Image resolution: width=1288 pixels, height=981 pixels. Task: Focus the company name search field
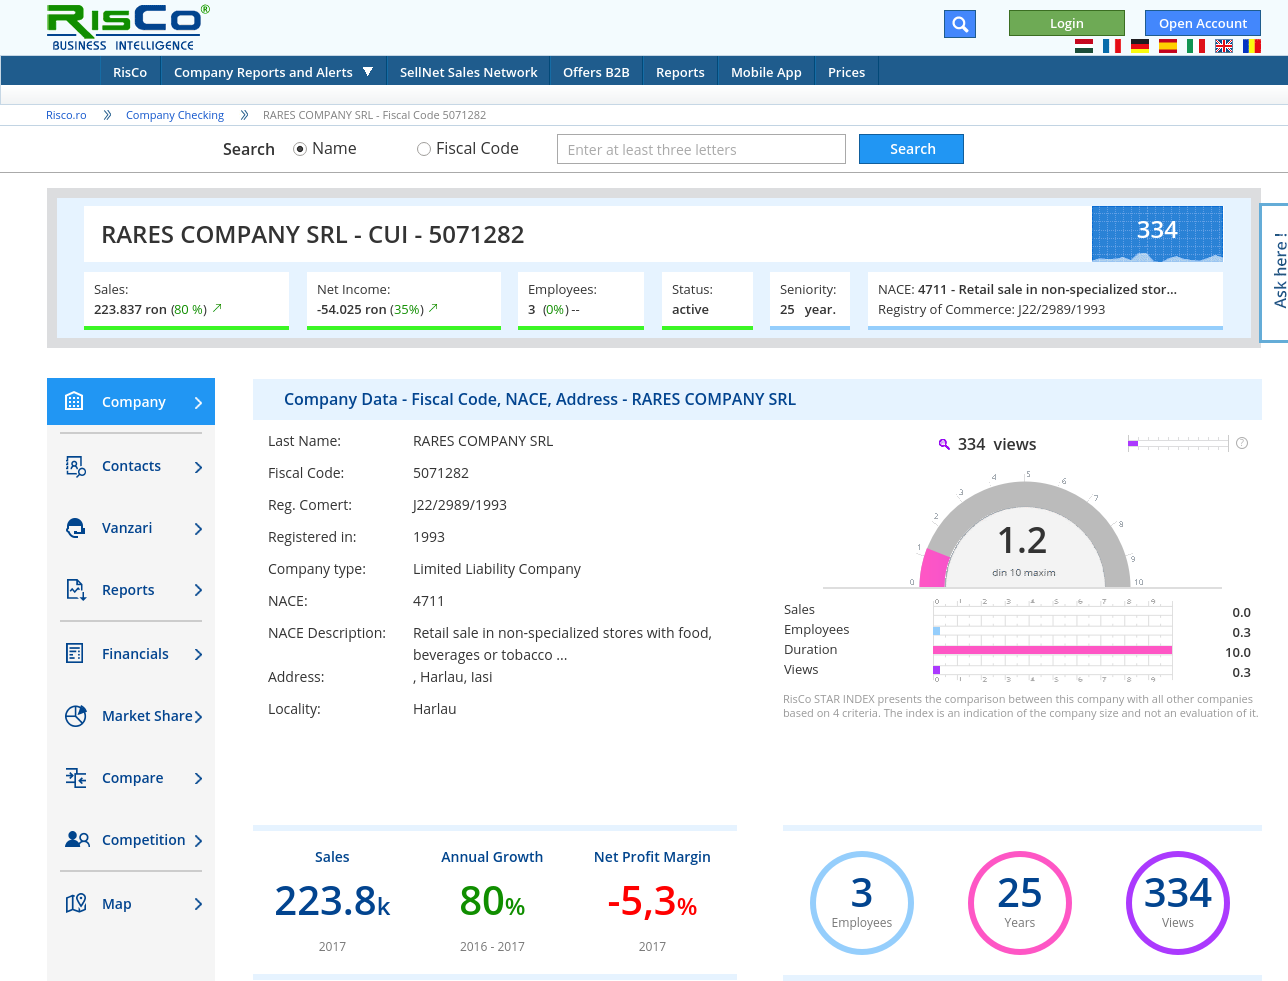701,149
